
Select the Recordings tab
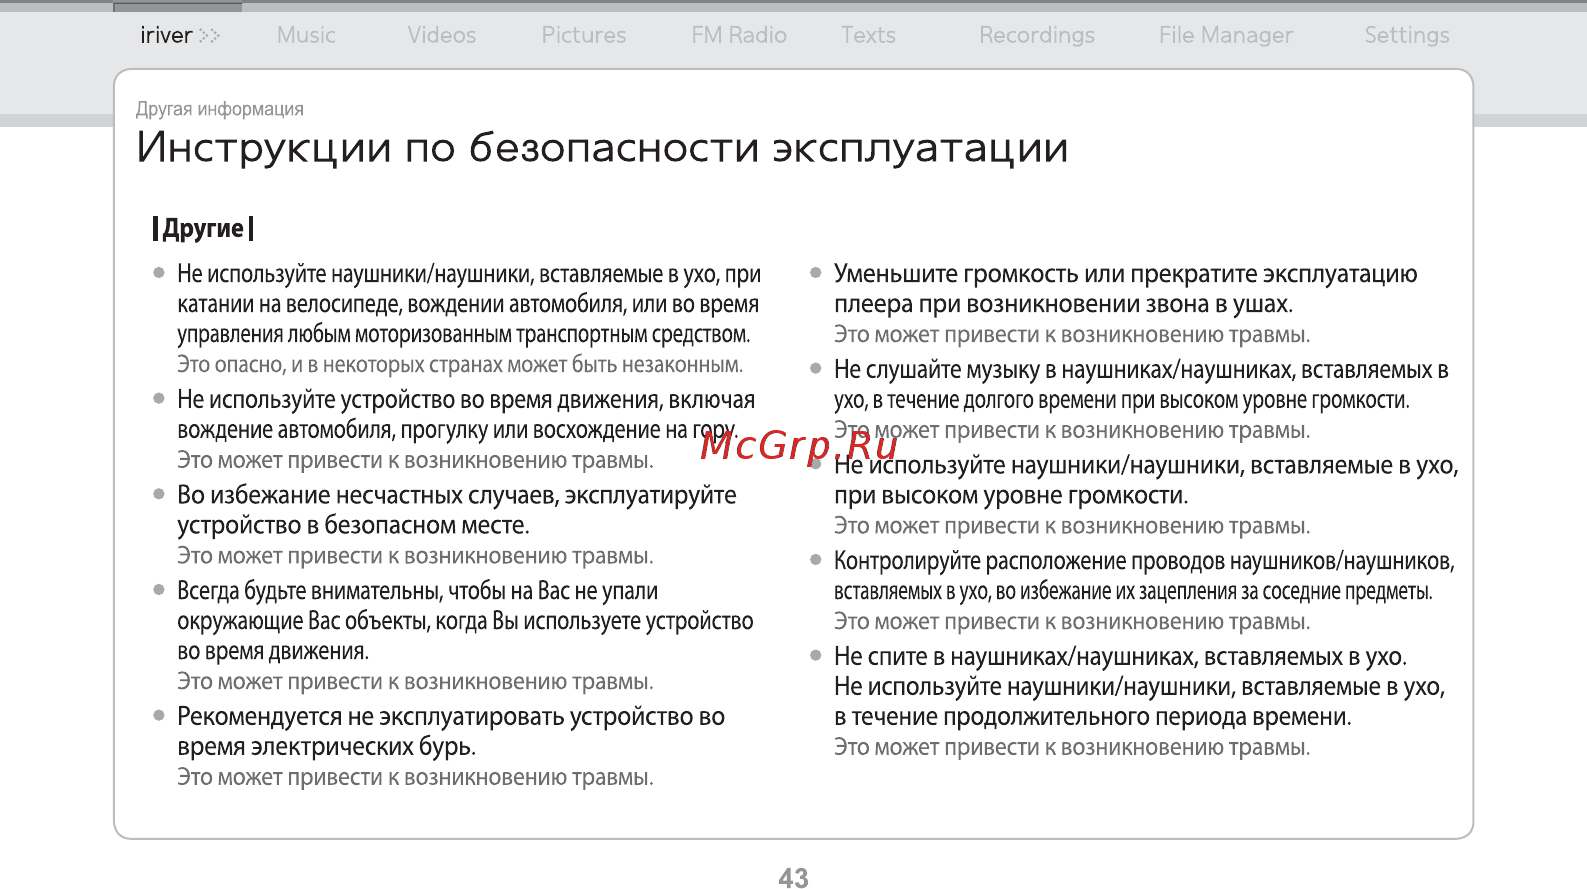click(1037, 36)
